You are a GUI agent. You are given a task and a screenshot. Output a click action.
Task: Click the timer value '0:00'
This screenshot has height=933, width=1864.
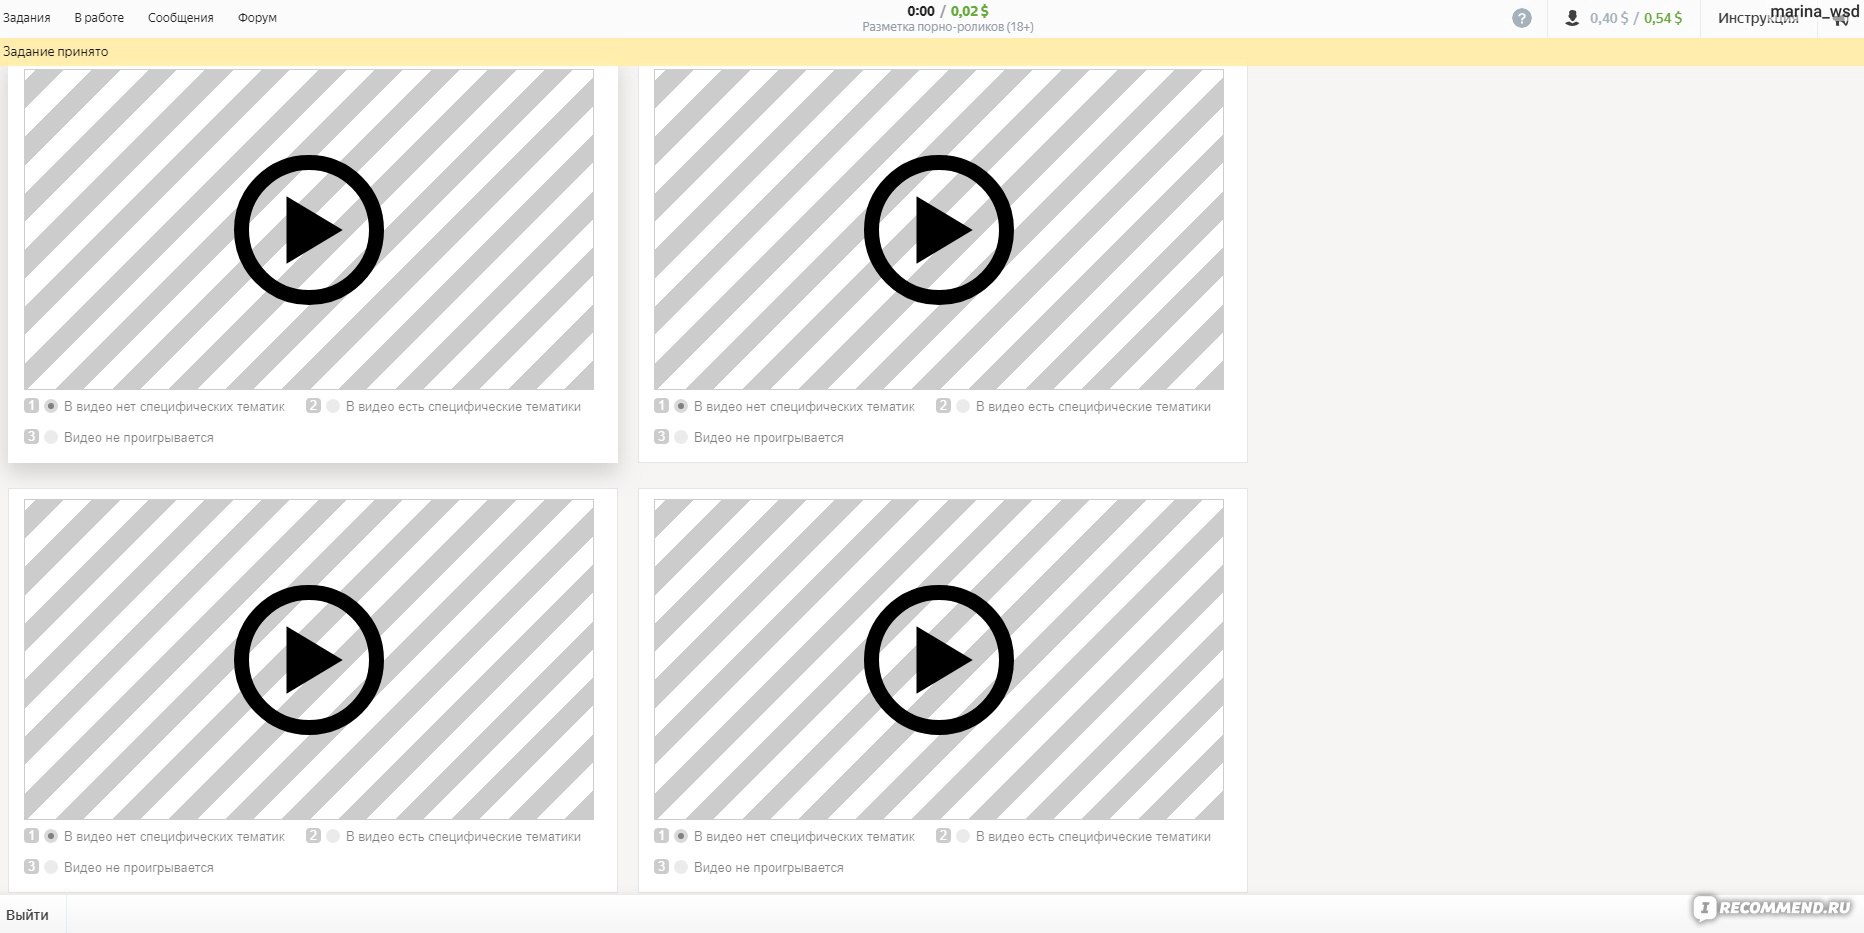click(x=921, y=11)
